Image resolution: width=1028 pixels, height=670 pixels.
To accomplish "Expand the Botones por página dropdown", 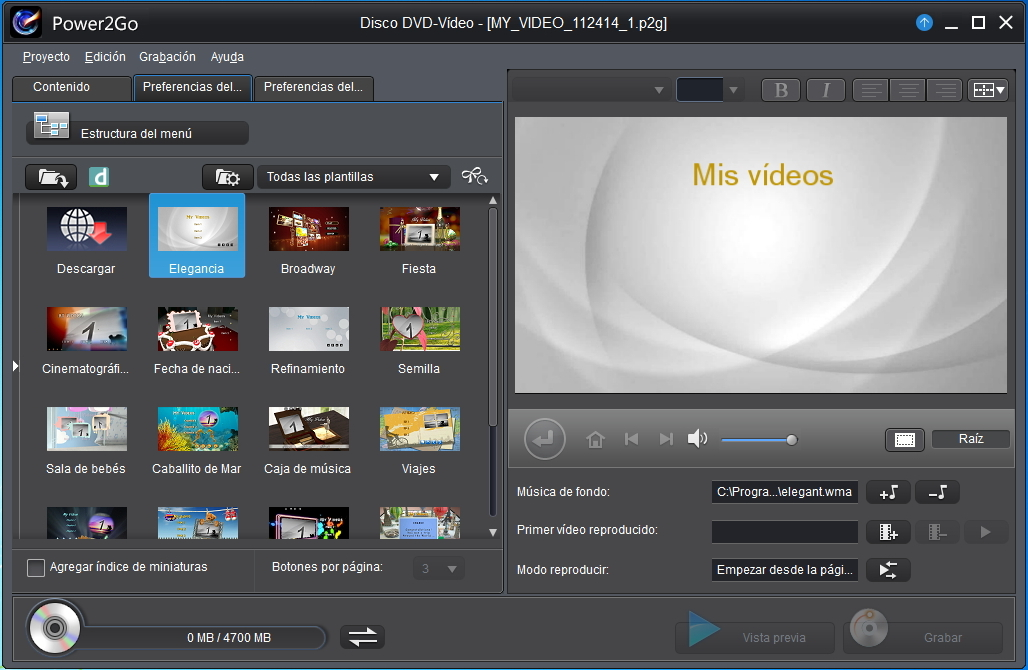I will tap(439, 568).
